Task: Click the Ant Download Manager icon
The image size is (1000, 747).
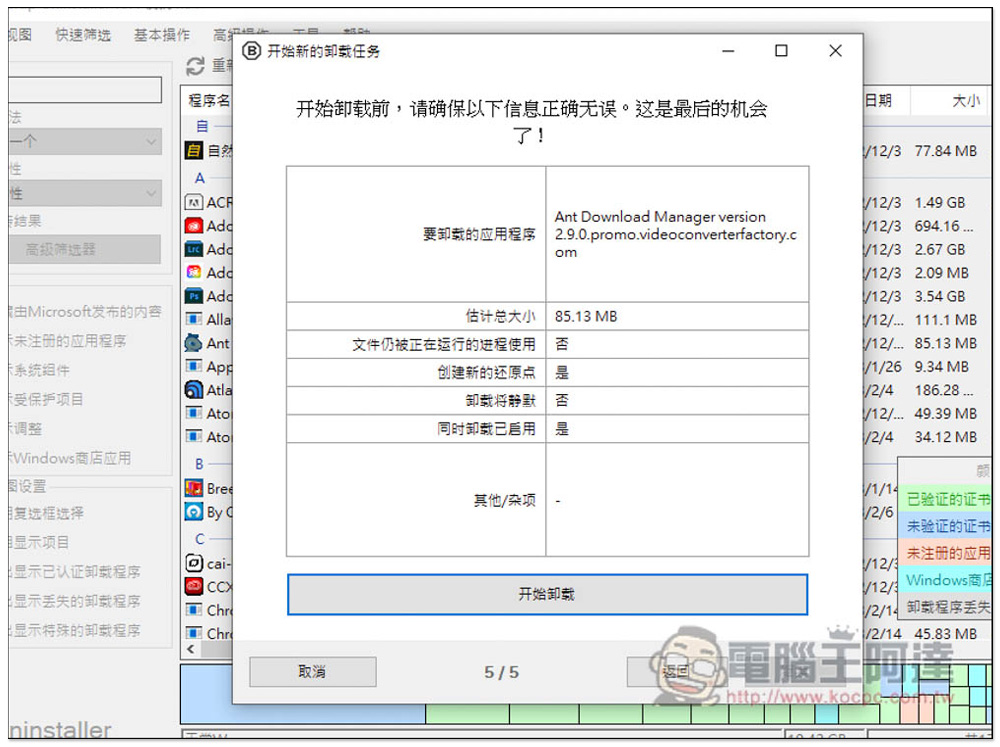Action: tap(194, 343)
